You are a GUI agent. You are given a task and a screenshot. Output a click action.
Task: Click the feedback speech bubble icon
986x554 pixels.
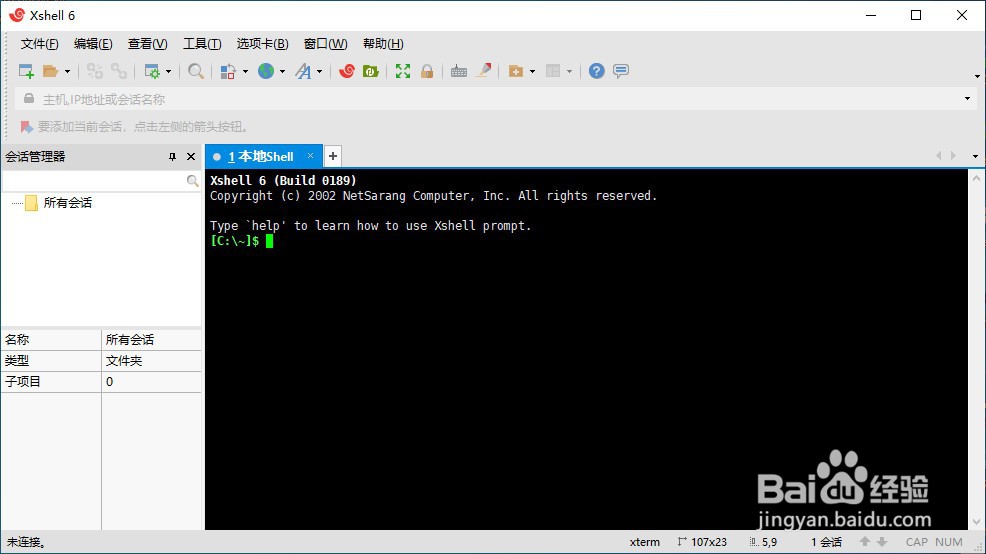tap(621, 71)
